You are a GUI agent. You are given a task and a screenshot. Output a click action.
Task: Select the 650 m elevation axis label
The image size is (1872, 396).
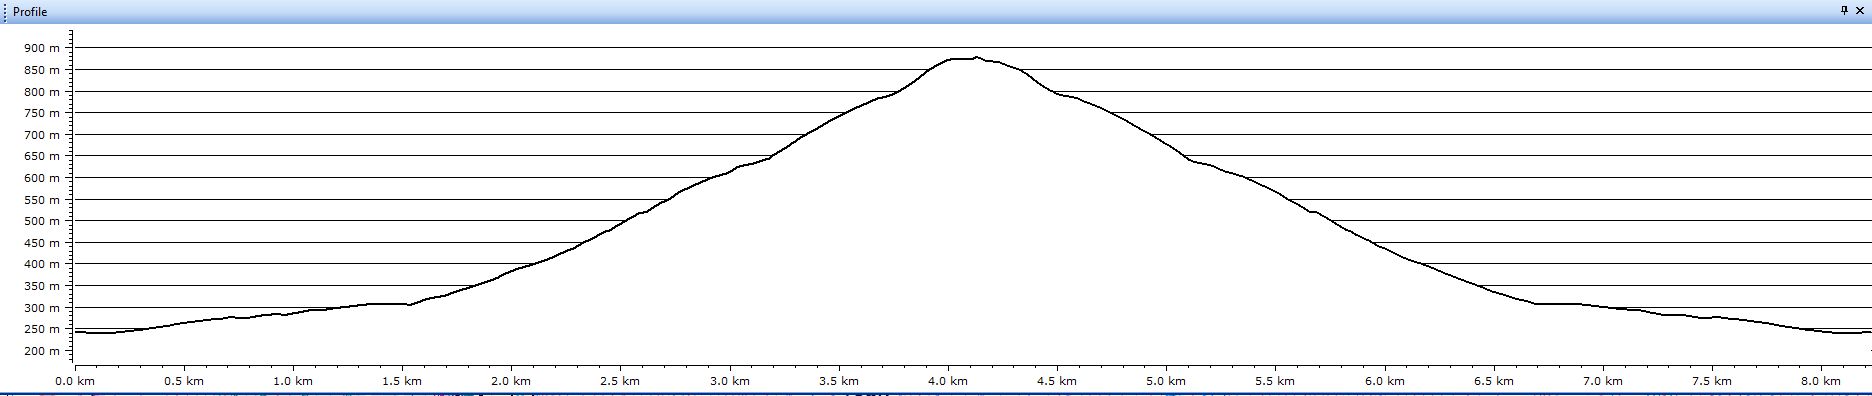pyautogui.click(x=42, y=156)
